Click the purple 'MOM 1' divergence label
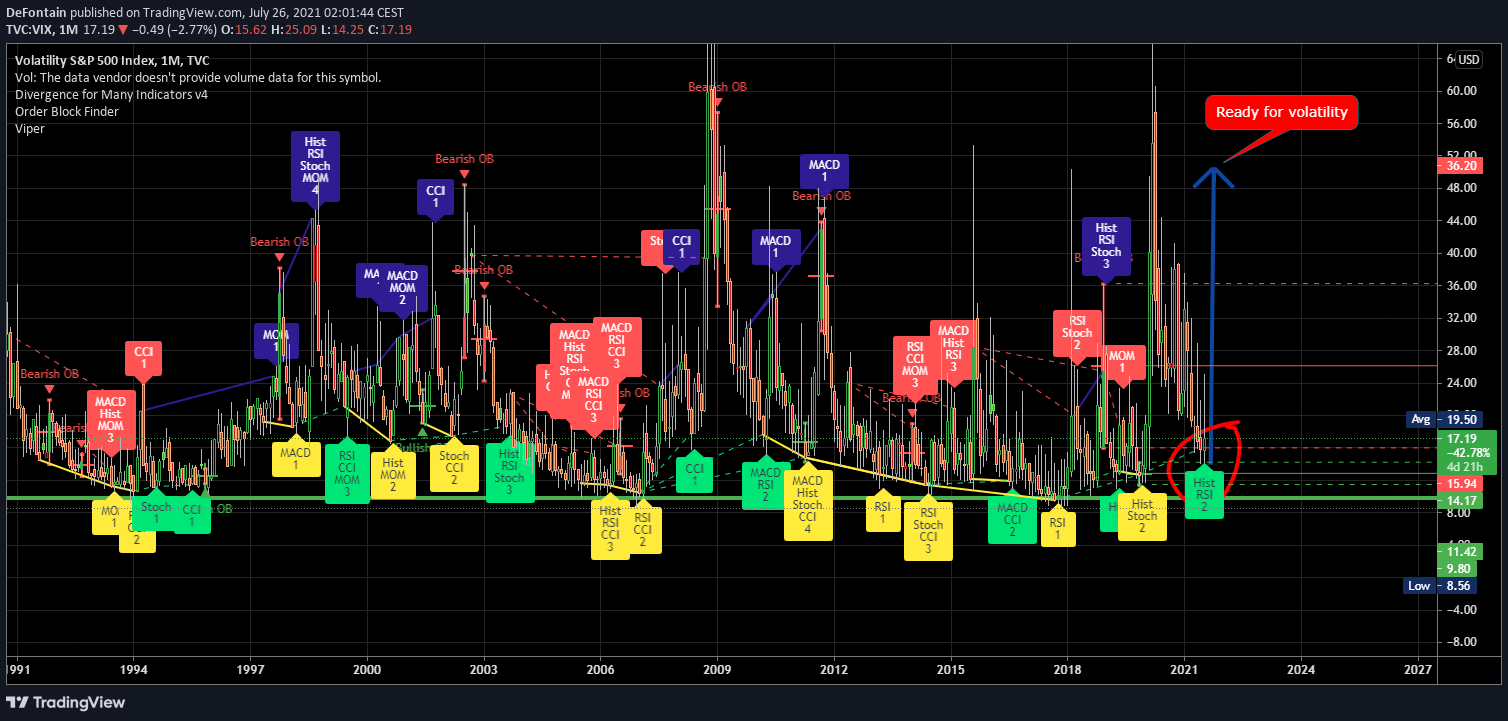 (x=277, y=339)
